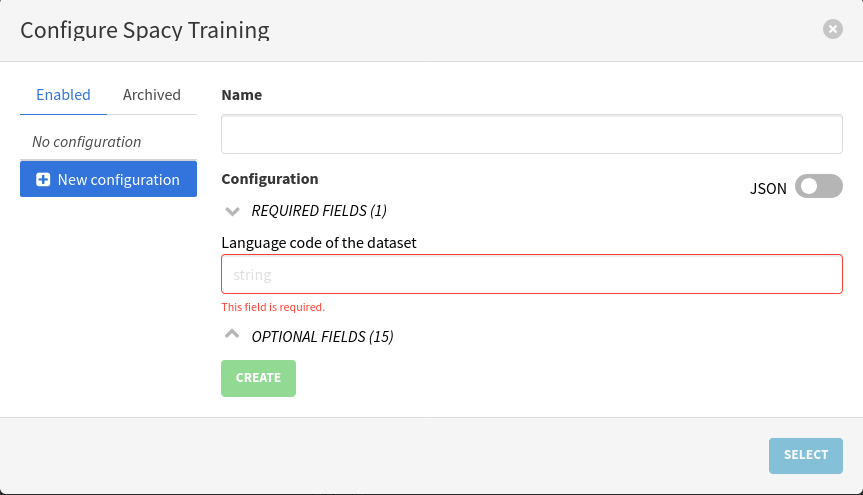The image size is (863, 495).
Task: Select the 'No configuration' list entry
Action: pos(86,142)
